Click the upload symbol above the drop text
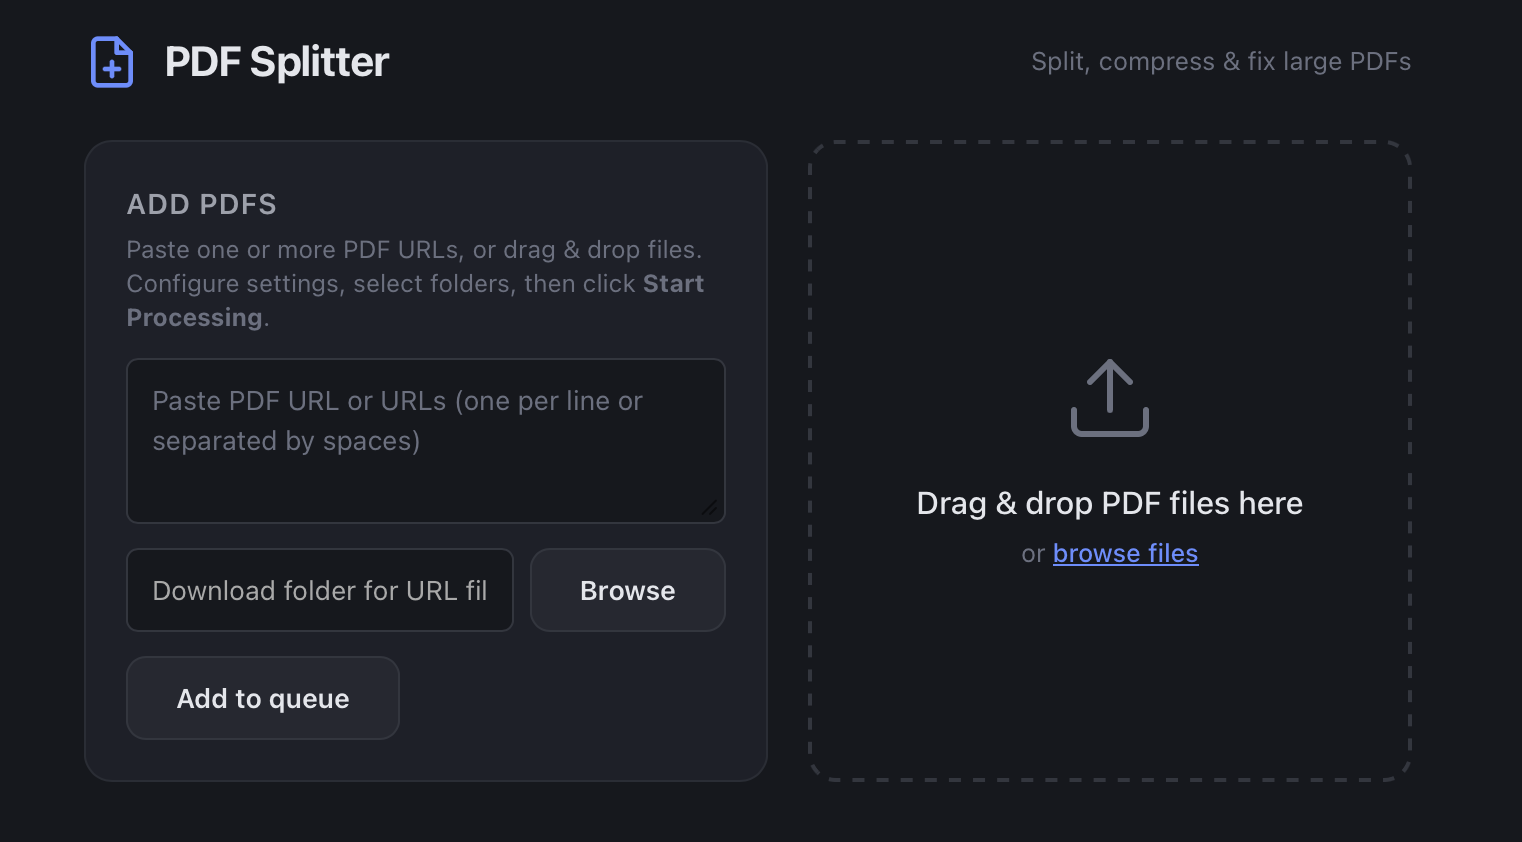1522x842 pixels. coord(1109,398)
